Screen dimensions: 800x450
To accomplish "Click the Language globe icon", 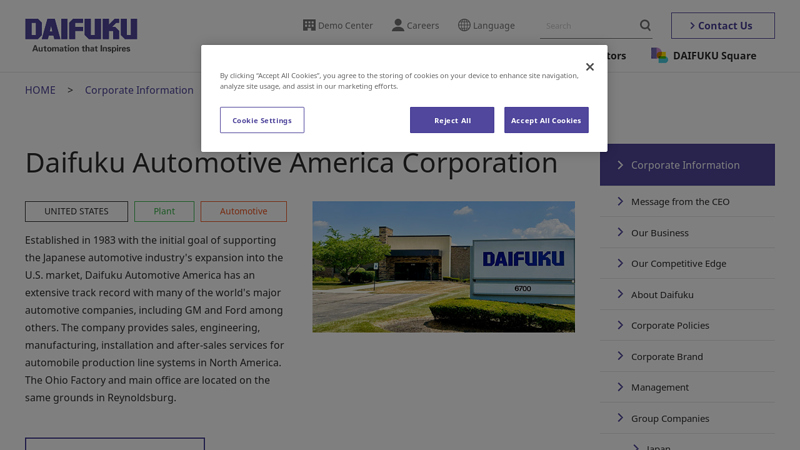I will coord(464,25).
